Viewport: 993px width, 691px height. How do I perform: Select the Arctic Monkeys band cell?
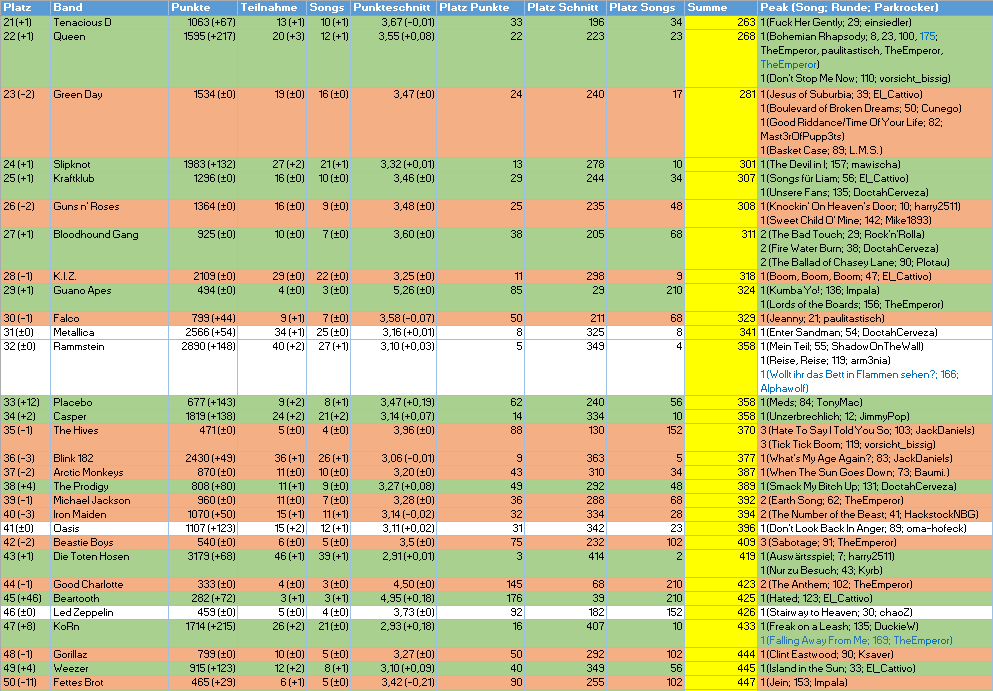(110, 472)
